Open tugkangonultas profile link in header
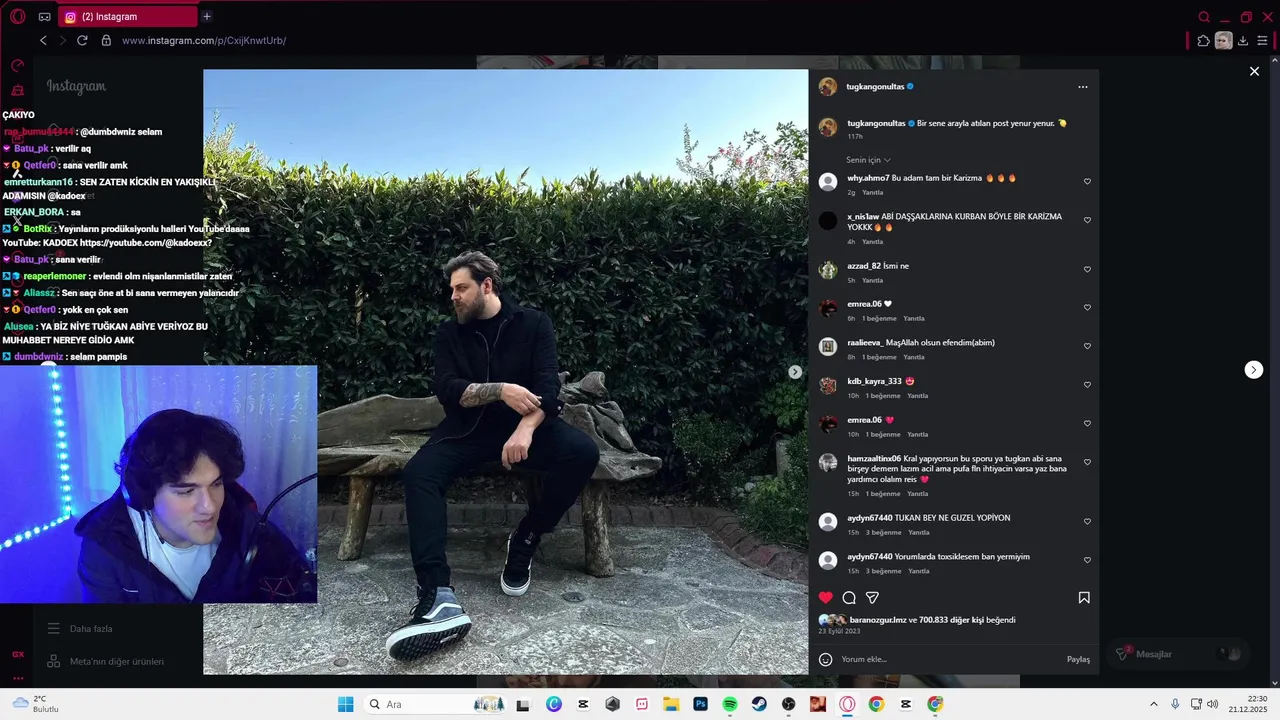1280x720 pixels. pyautogui.click(x=875, y=87)
